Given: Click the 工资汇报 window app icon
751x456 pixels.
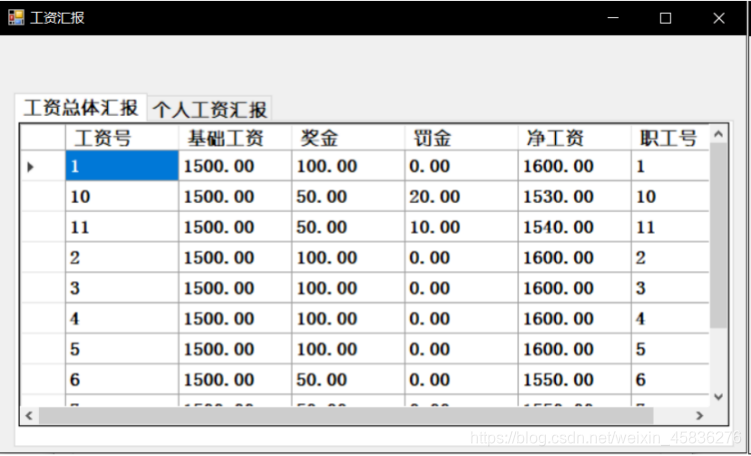Looking at the screenshot, I should click(16, 18).
